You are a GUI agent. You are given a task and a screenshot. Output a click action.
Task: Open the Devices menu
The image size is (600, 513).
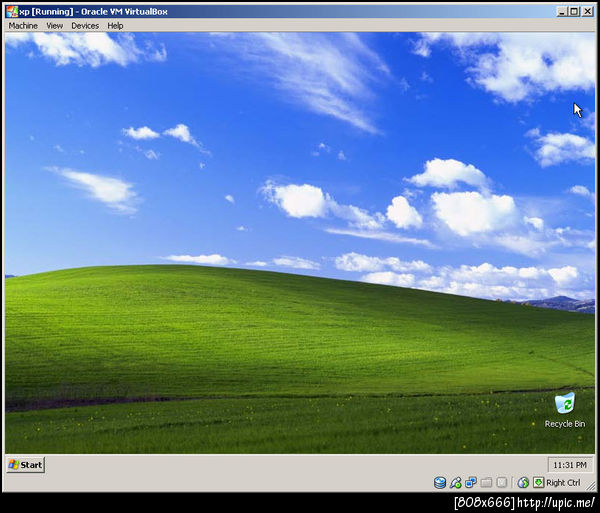[x=85, y=26]
